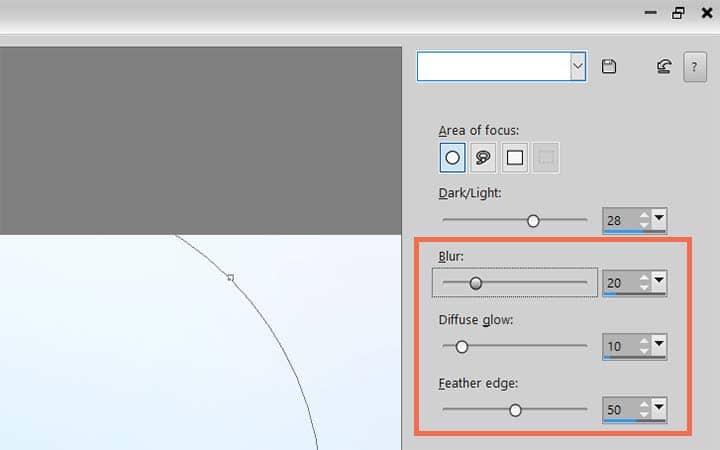Open the Blur pop-up slider arrow
This screenshot has height=450, width=720.
point(659,280)
